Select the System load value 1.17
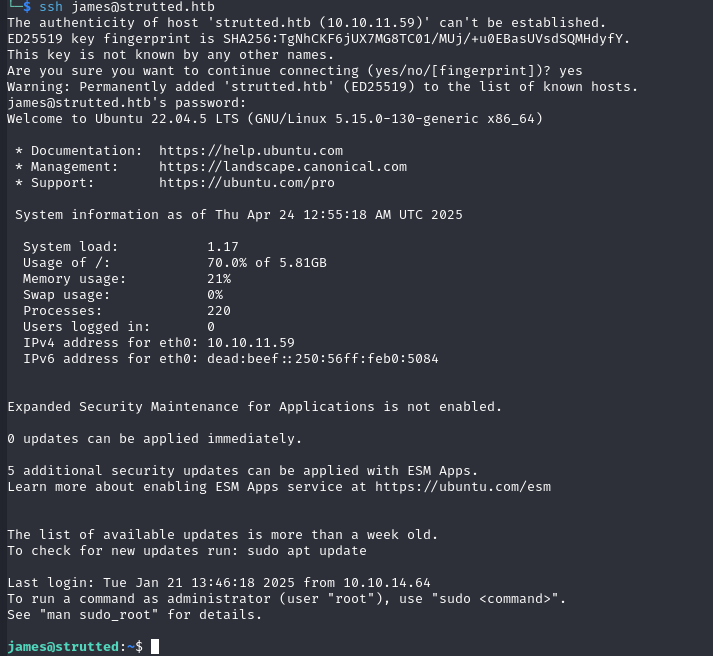The image size is (713, 656). pos(223,247)
